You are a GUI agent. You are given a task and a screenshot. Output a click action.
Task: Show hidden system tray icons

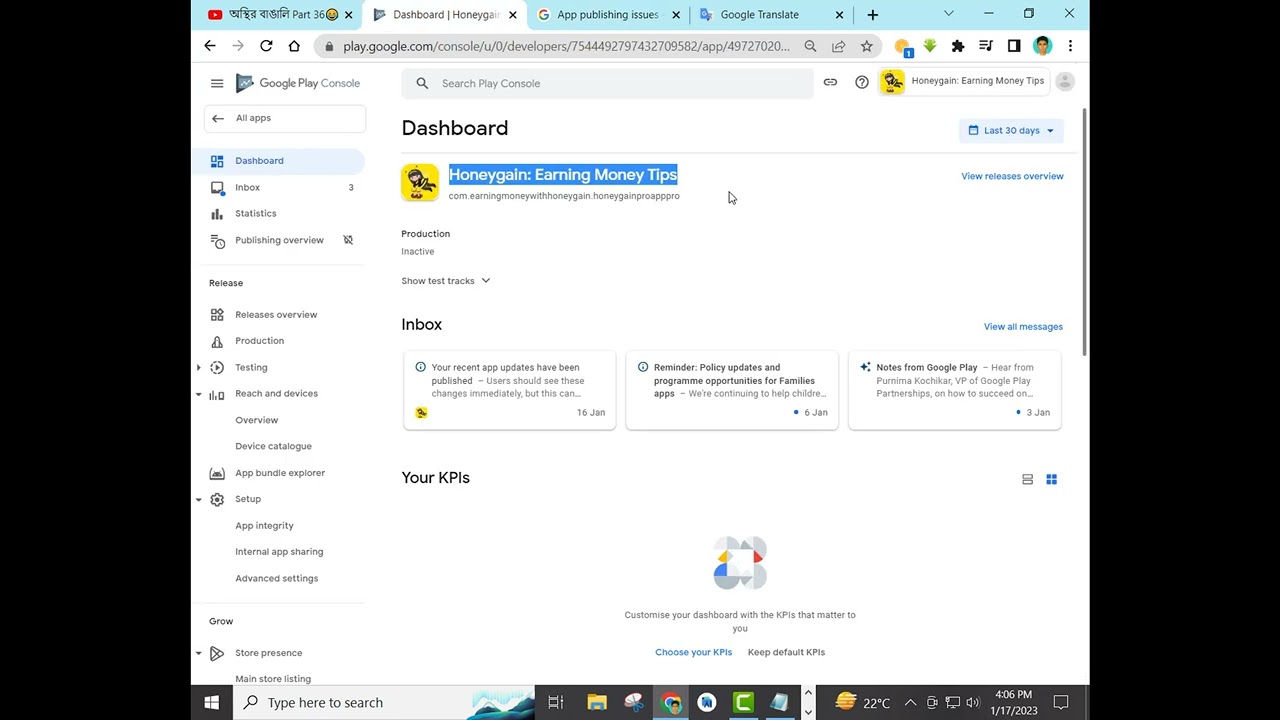[910, 703]
